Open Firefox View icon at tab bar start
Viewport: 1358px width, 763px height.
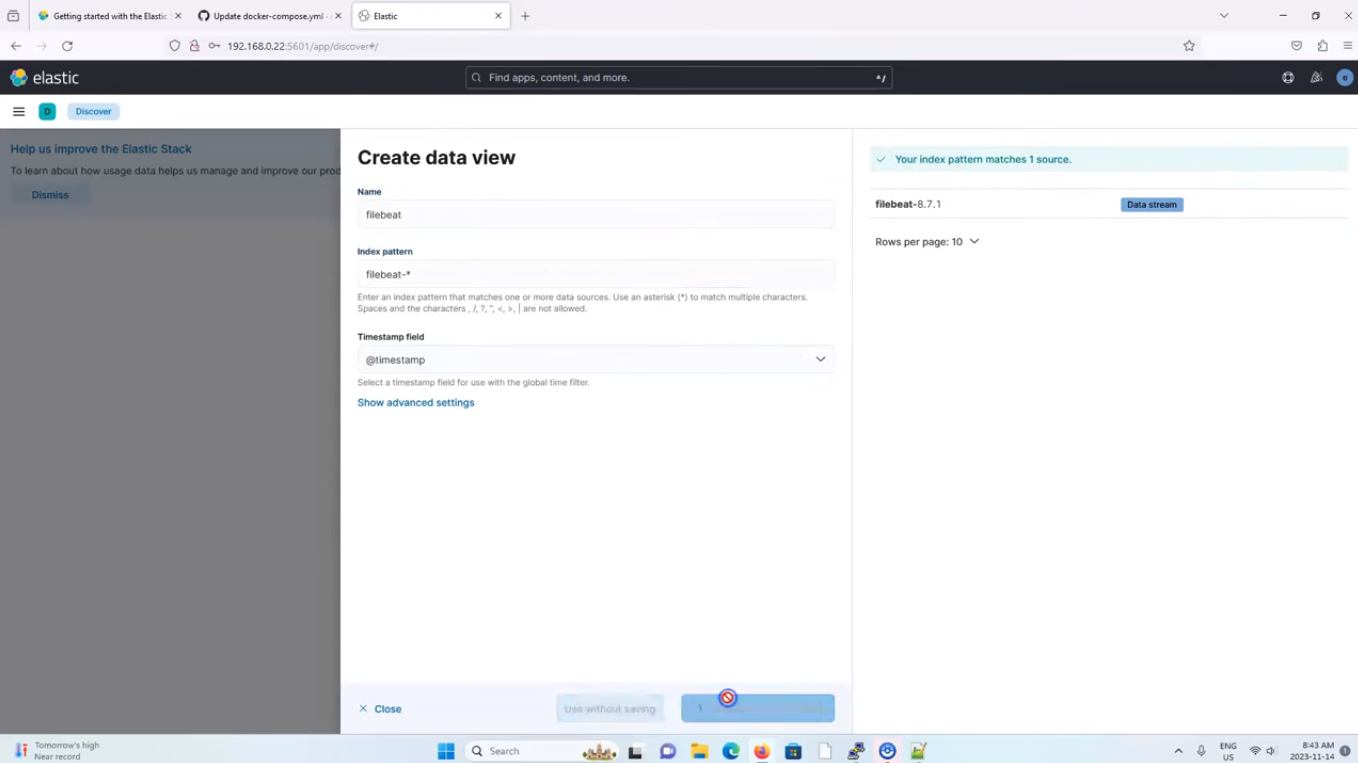[13, 16]
